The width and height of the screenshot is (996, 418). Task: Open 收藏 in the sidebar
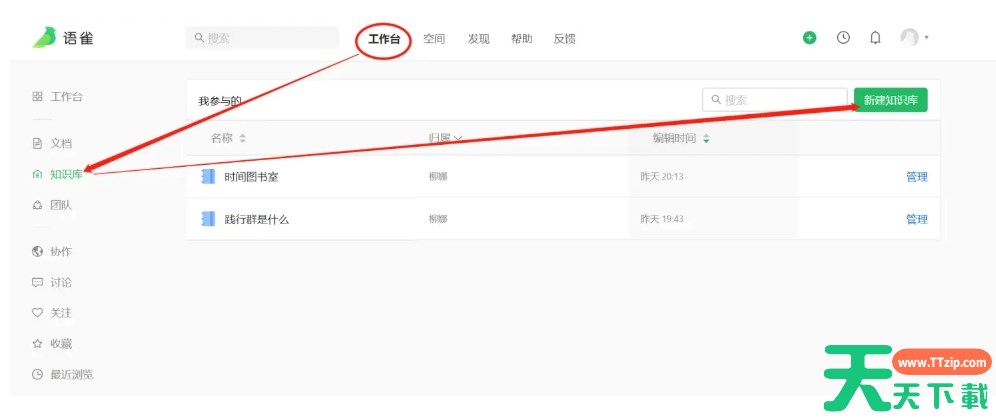tap(60, 344)
